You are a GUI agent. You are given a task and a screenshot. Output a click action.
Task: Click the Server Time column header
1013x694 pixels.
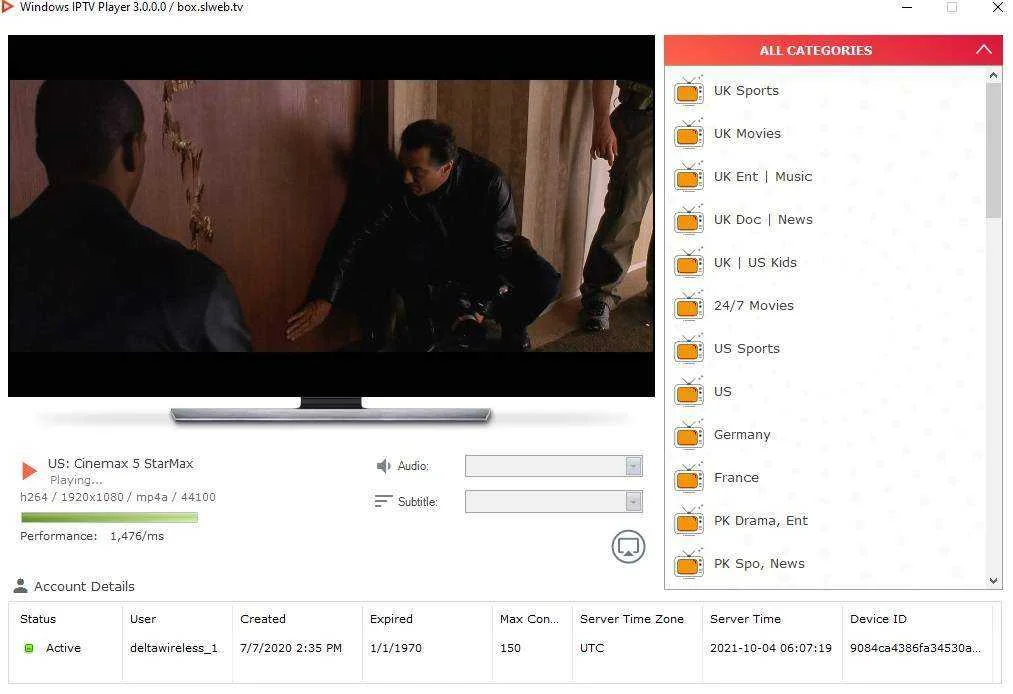click(745, 619)
